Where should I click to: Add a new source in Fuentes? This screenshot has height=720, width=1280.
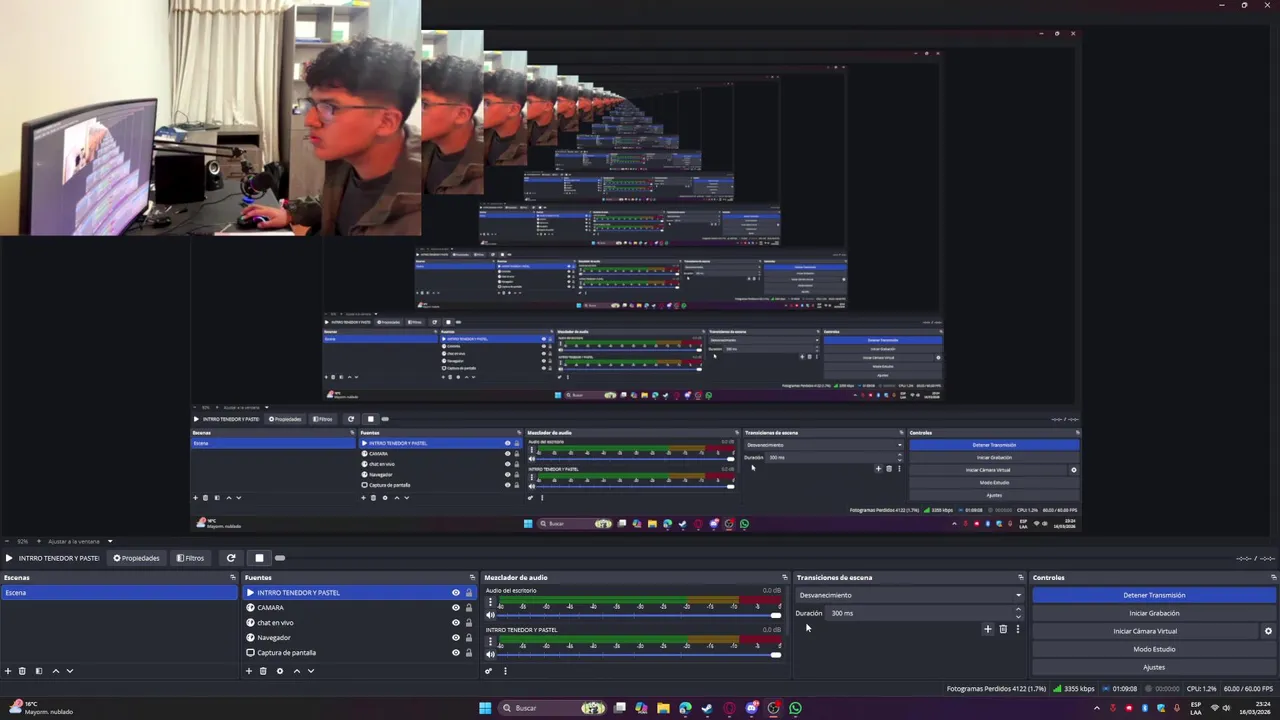pos(249,671)
